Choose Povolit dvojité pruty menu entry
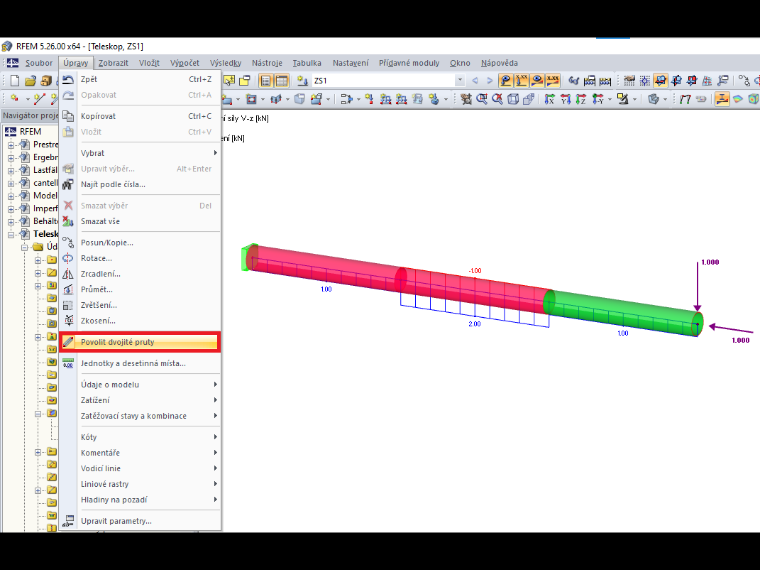 click(140, 342)
